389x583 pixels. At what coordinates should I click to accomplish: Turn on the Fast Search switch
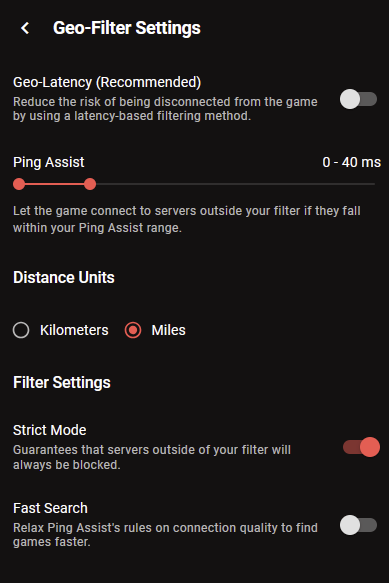pos(359,525)
